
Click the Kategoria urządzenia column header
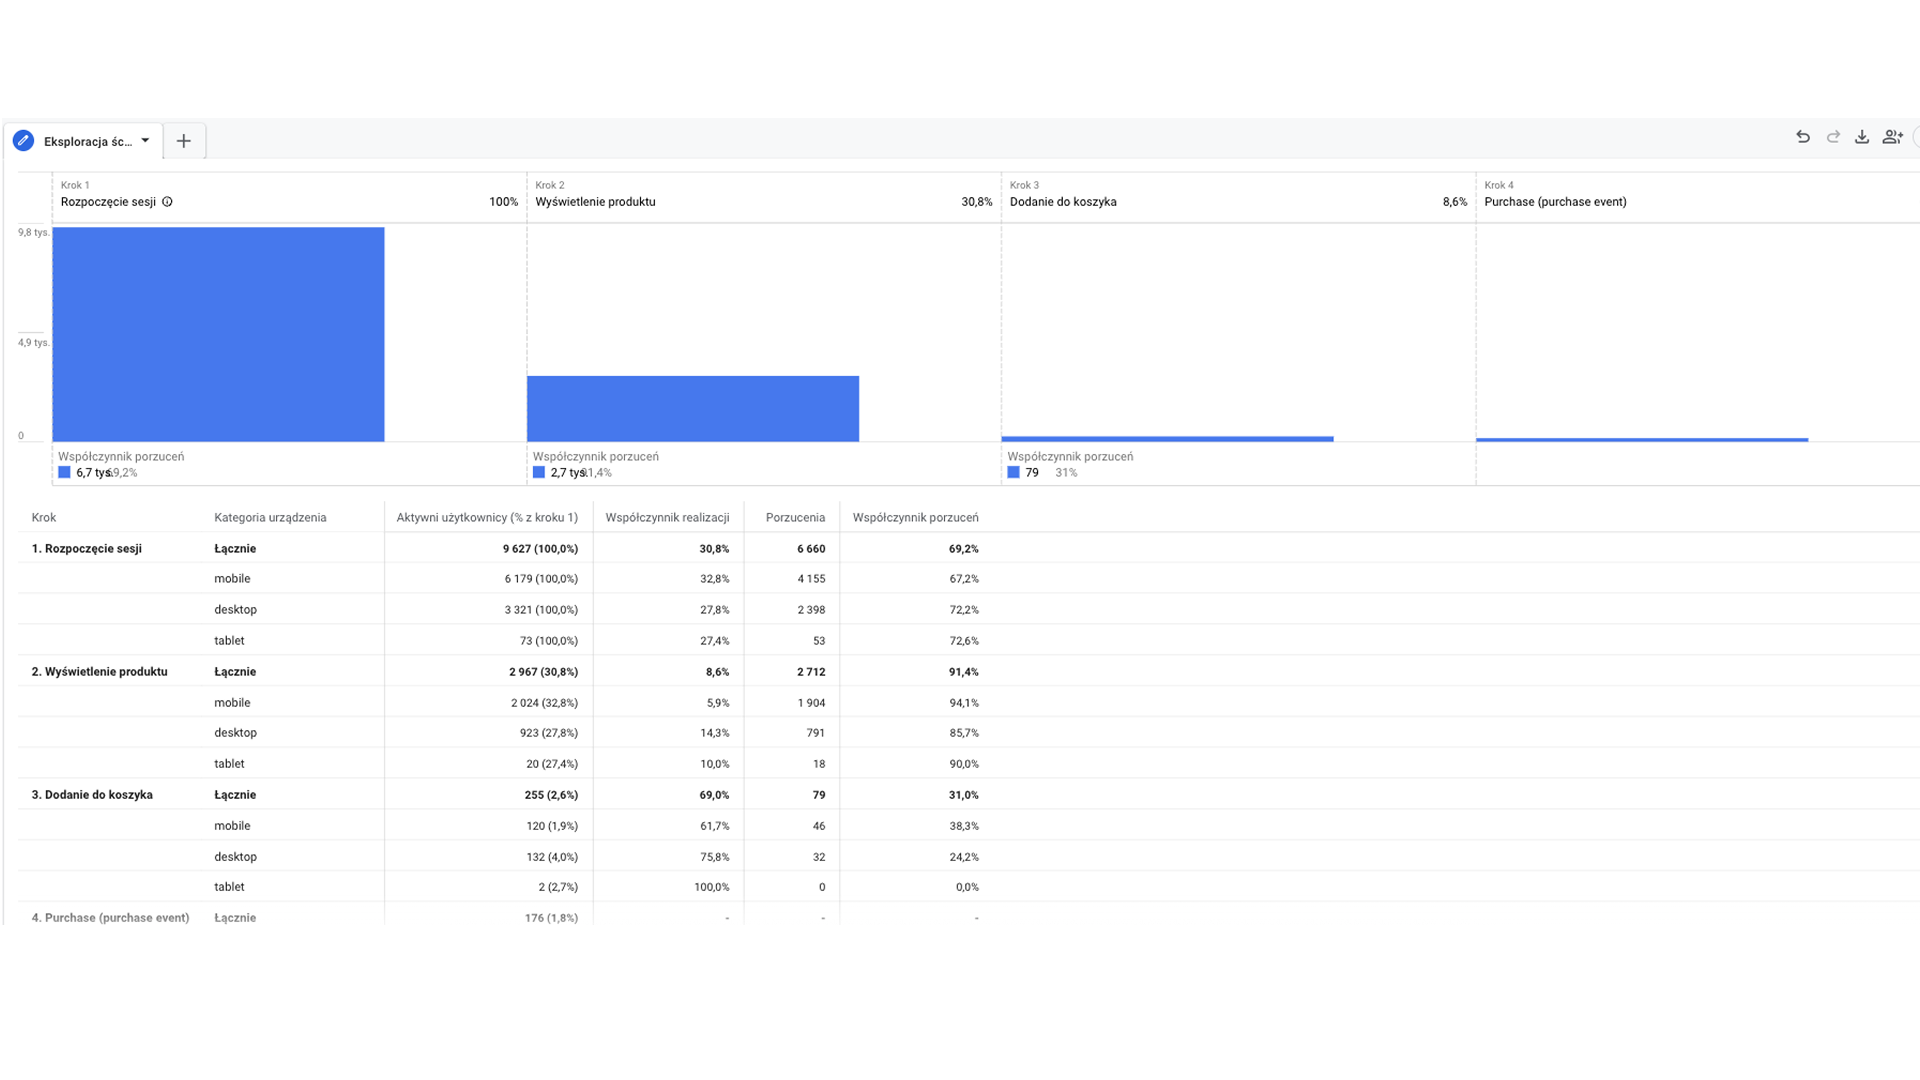point(270,518)
